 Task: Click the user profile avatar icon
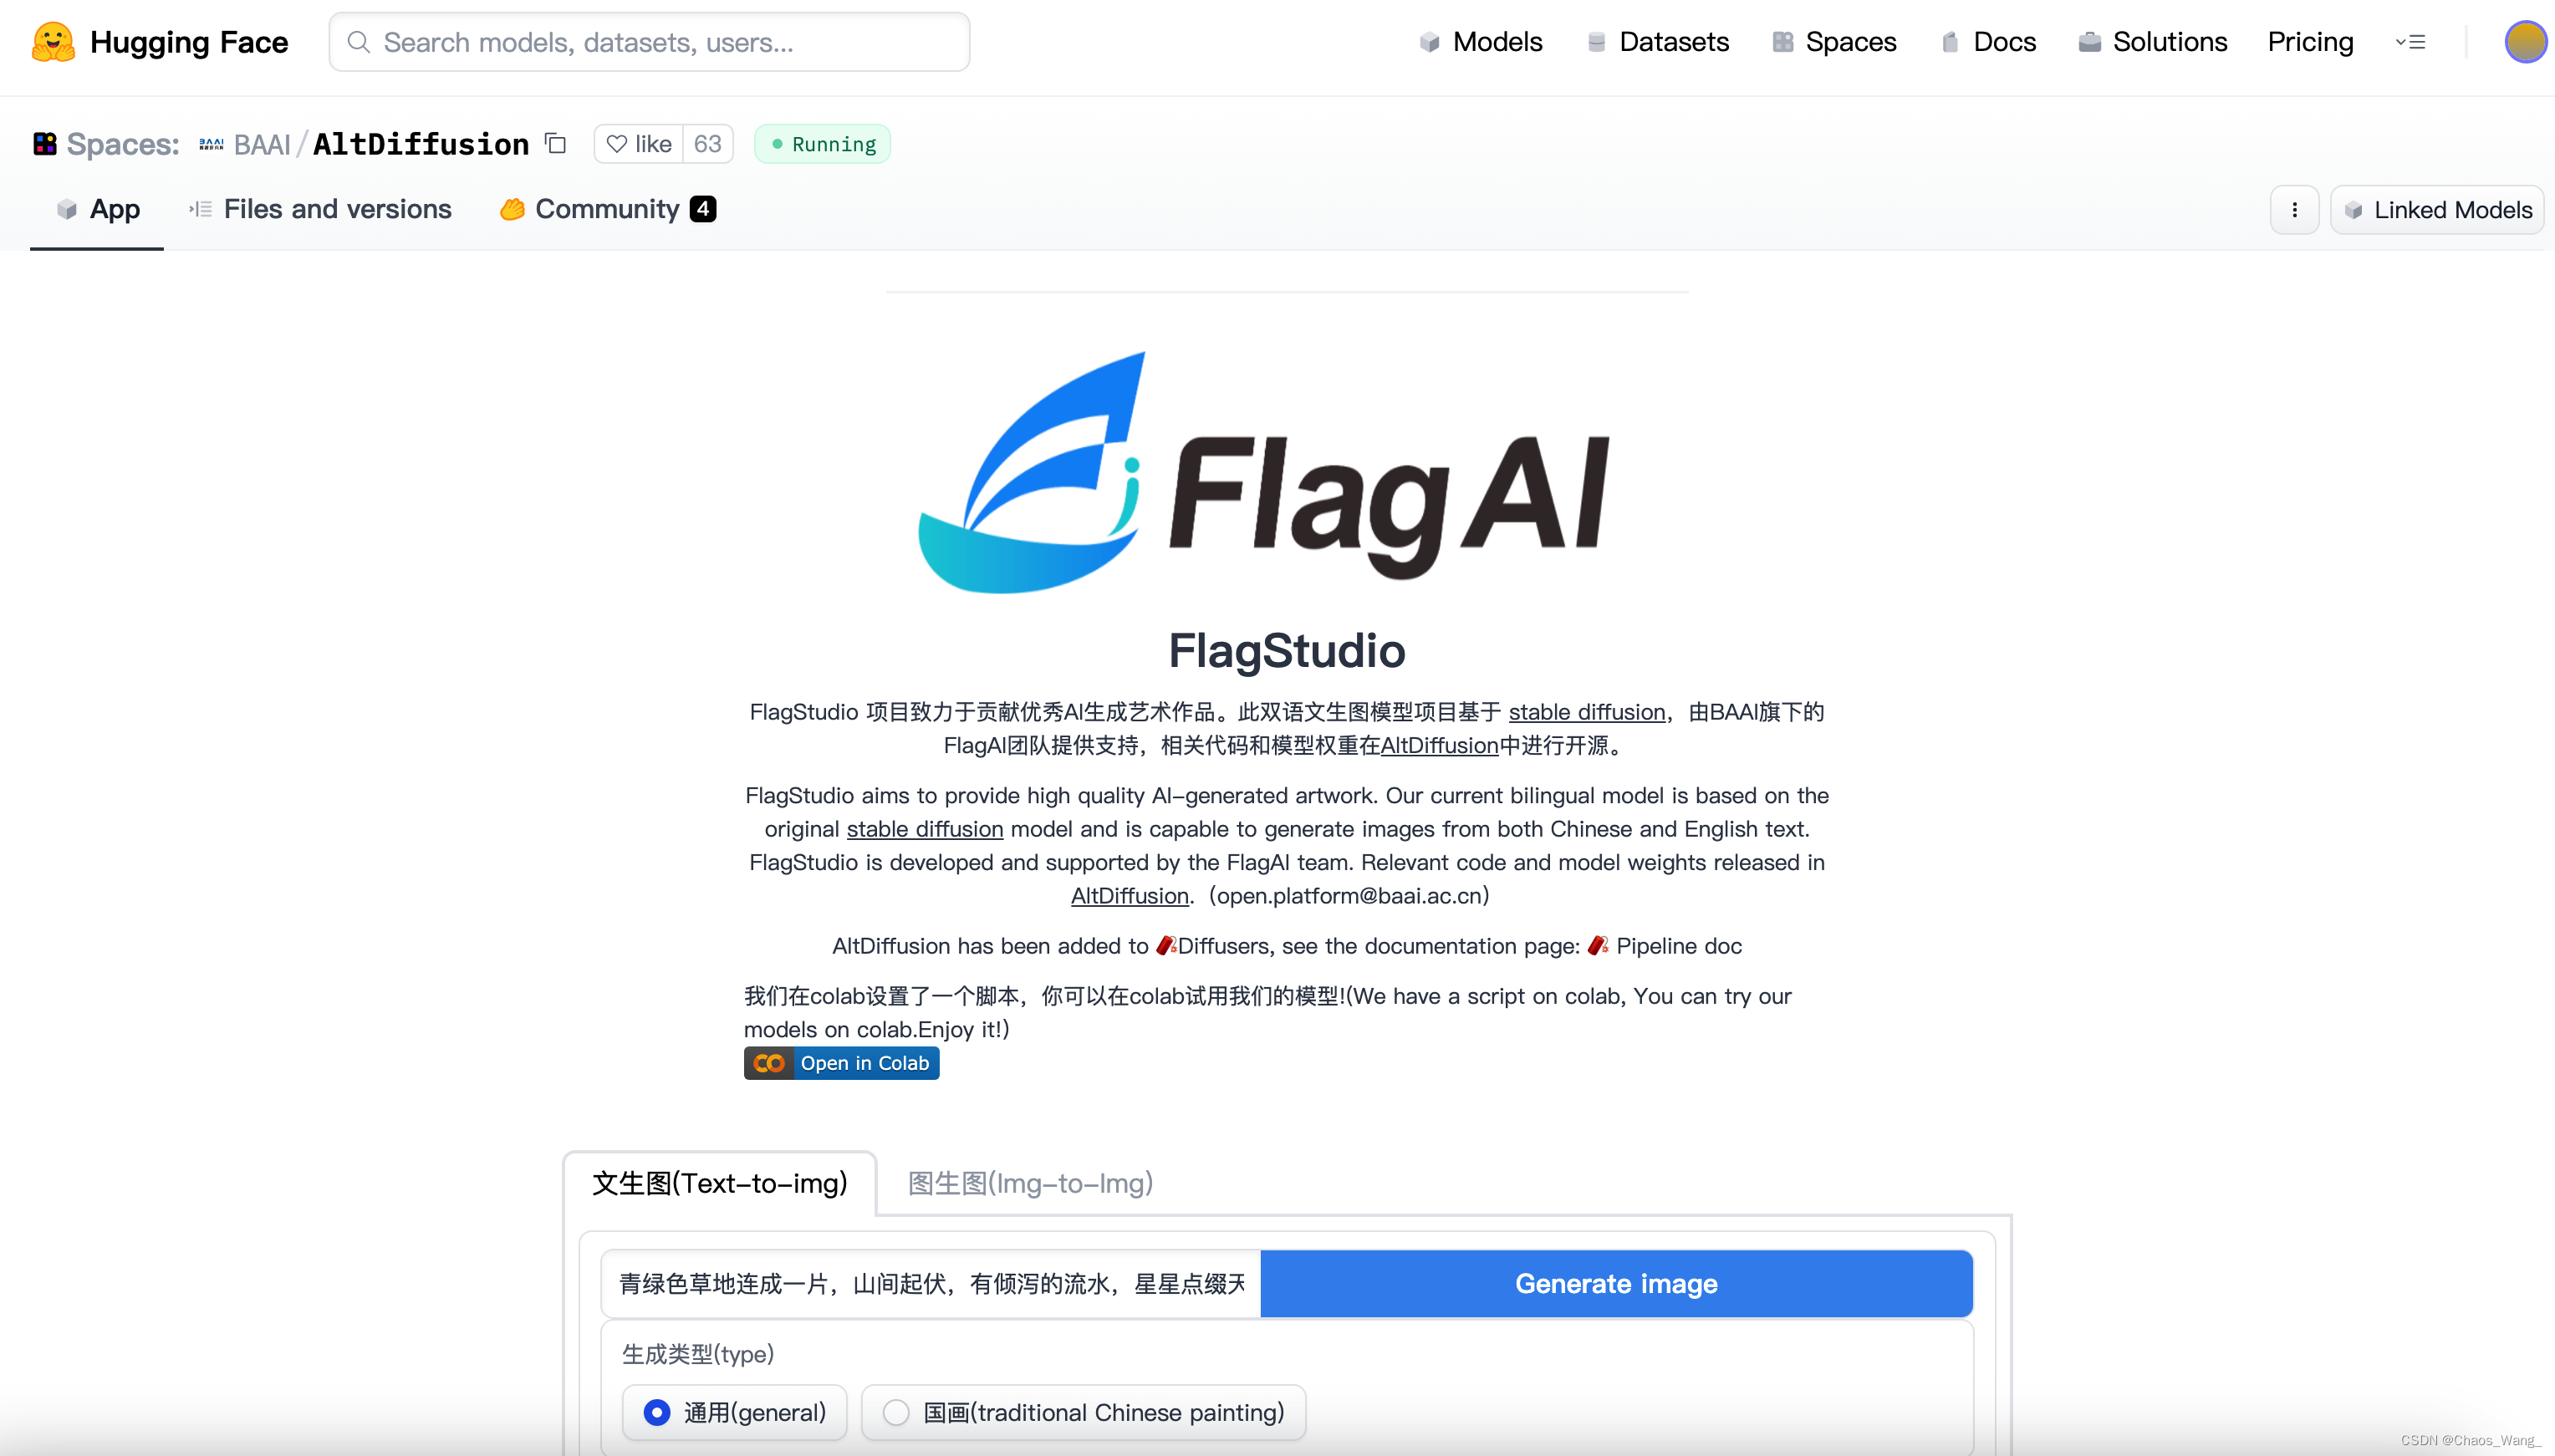[2522, 42]
